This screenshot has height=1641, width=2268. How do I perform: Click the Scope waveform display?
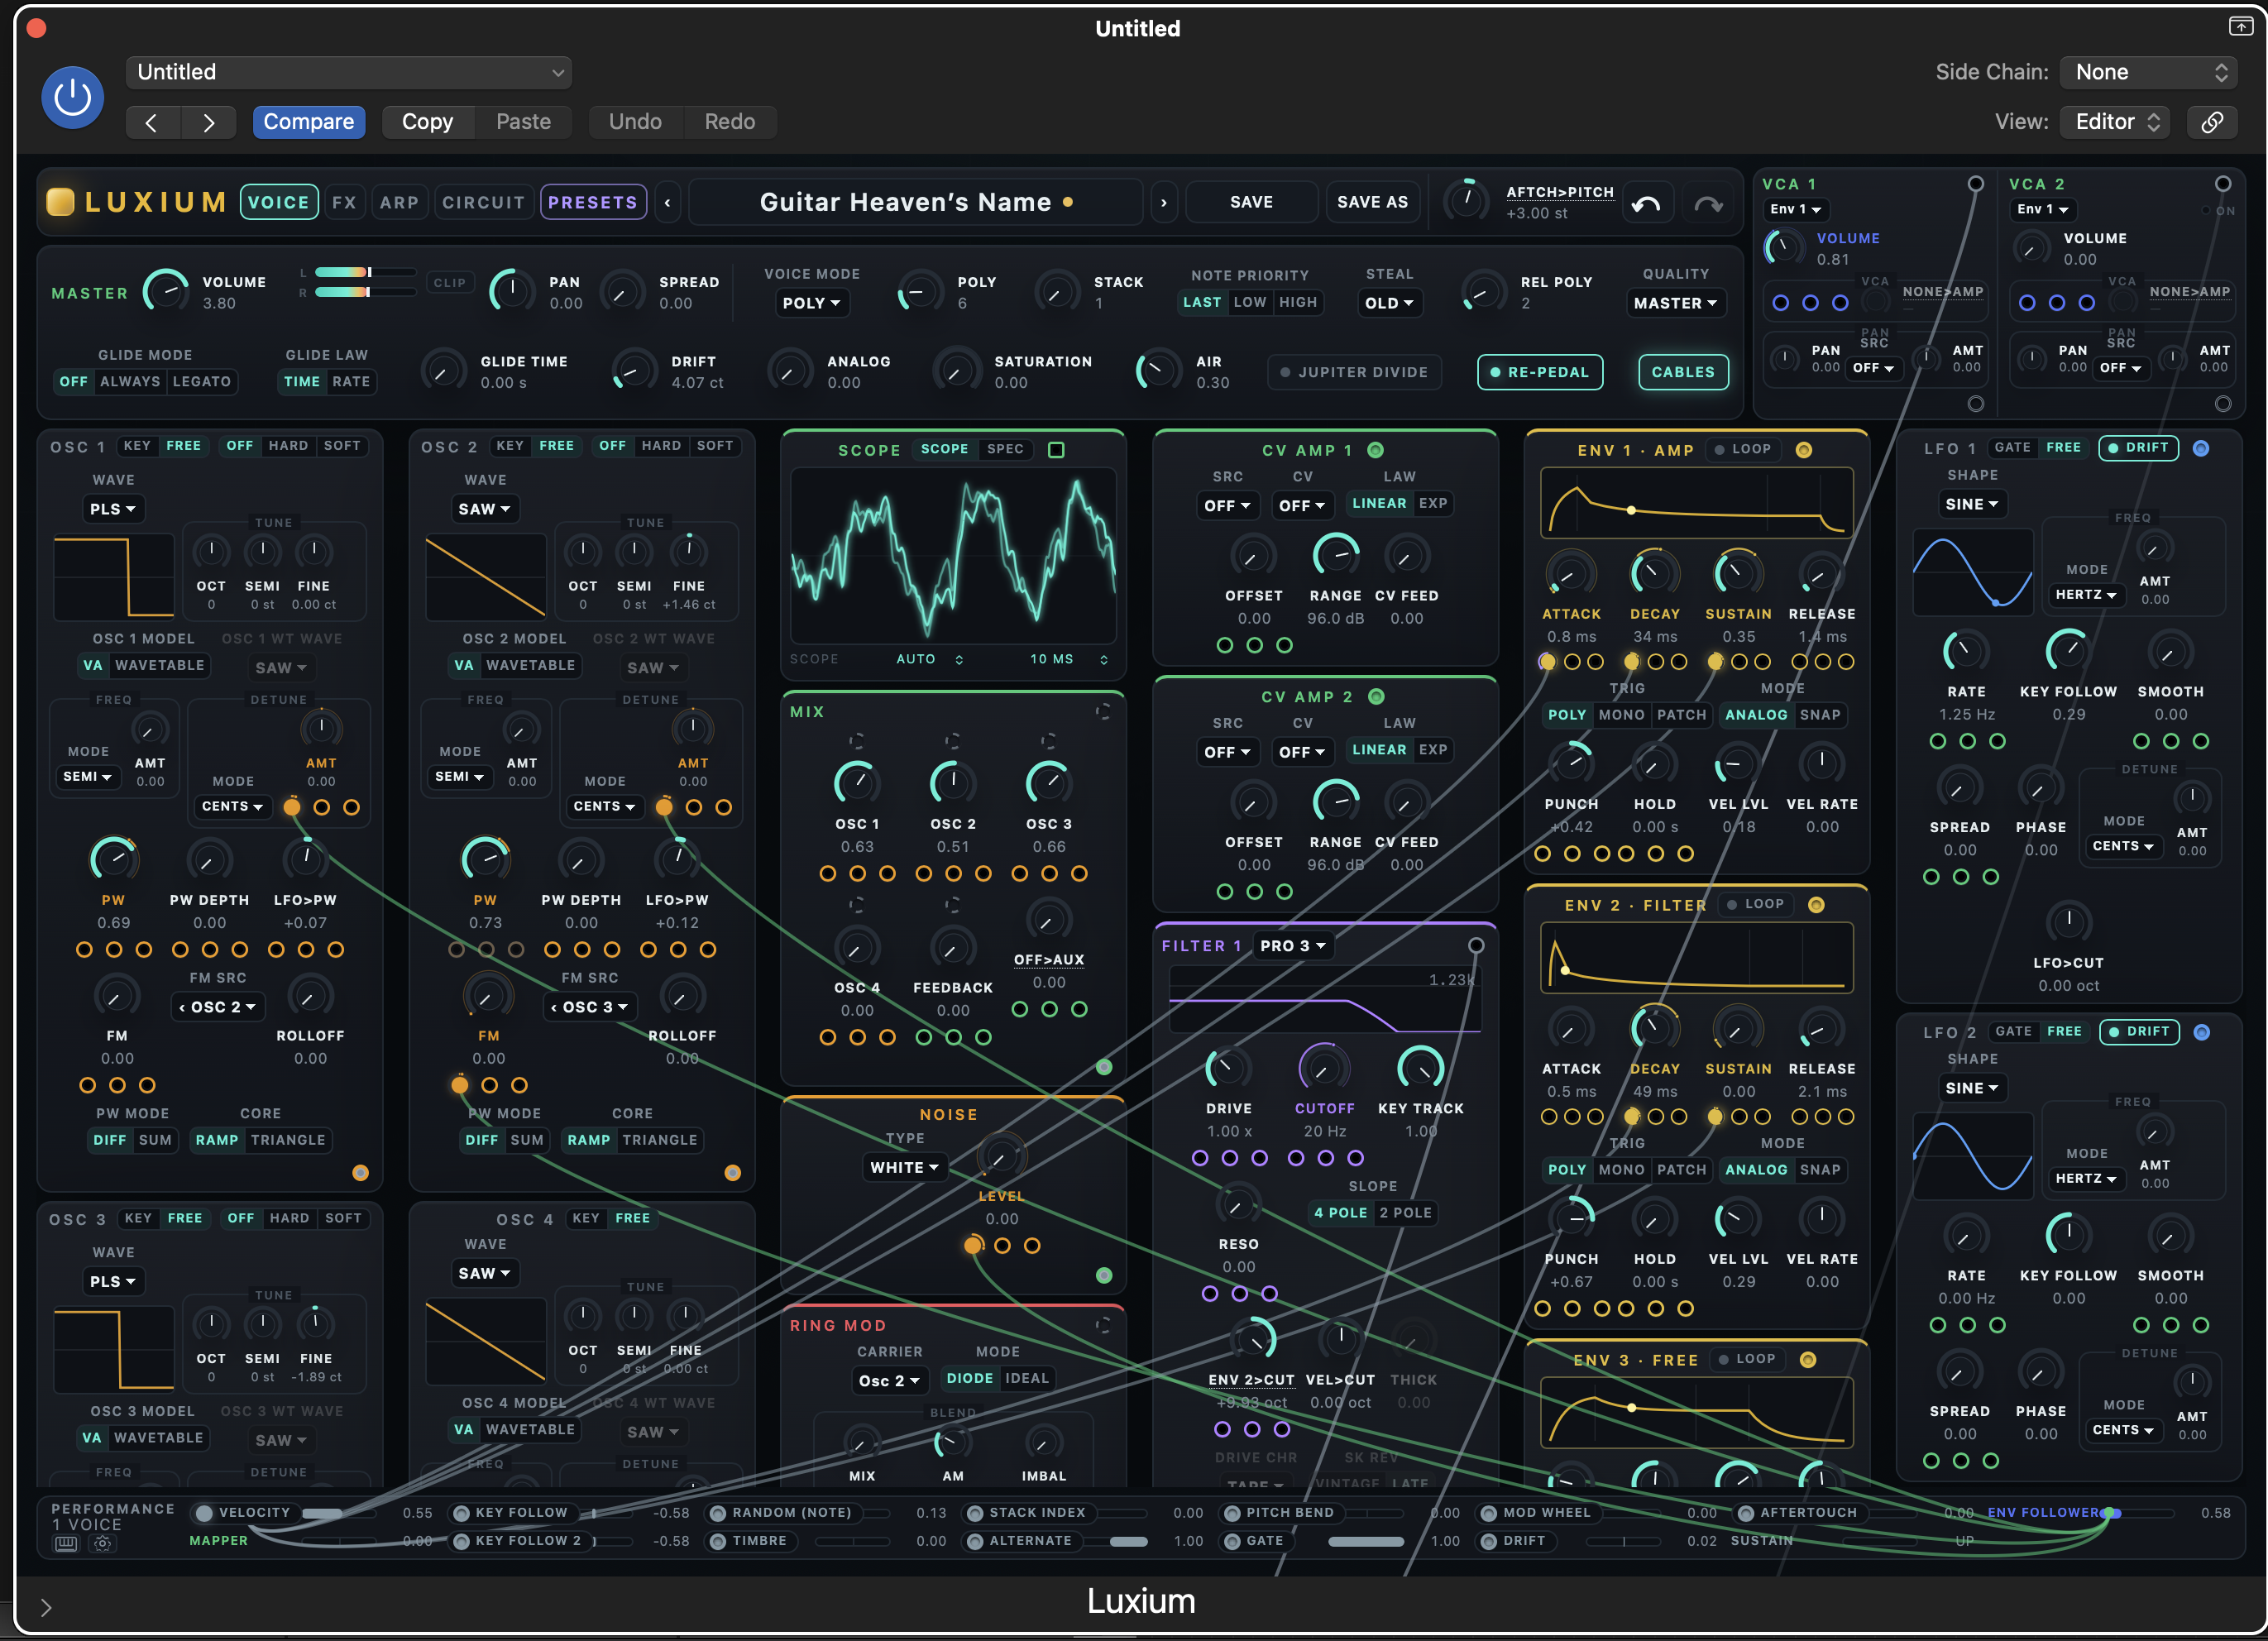coord(953,556)
